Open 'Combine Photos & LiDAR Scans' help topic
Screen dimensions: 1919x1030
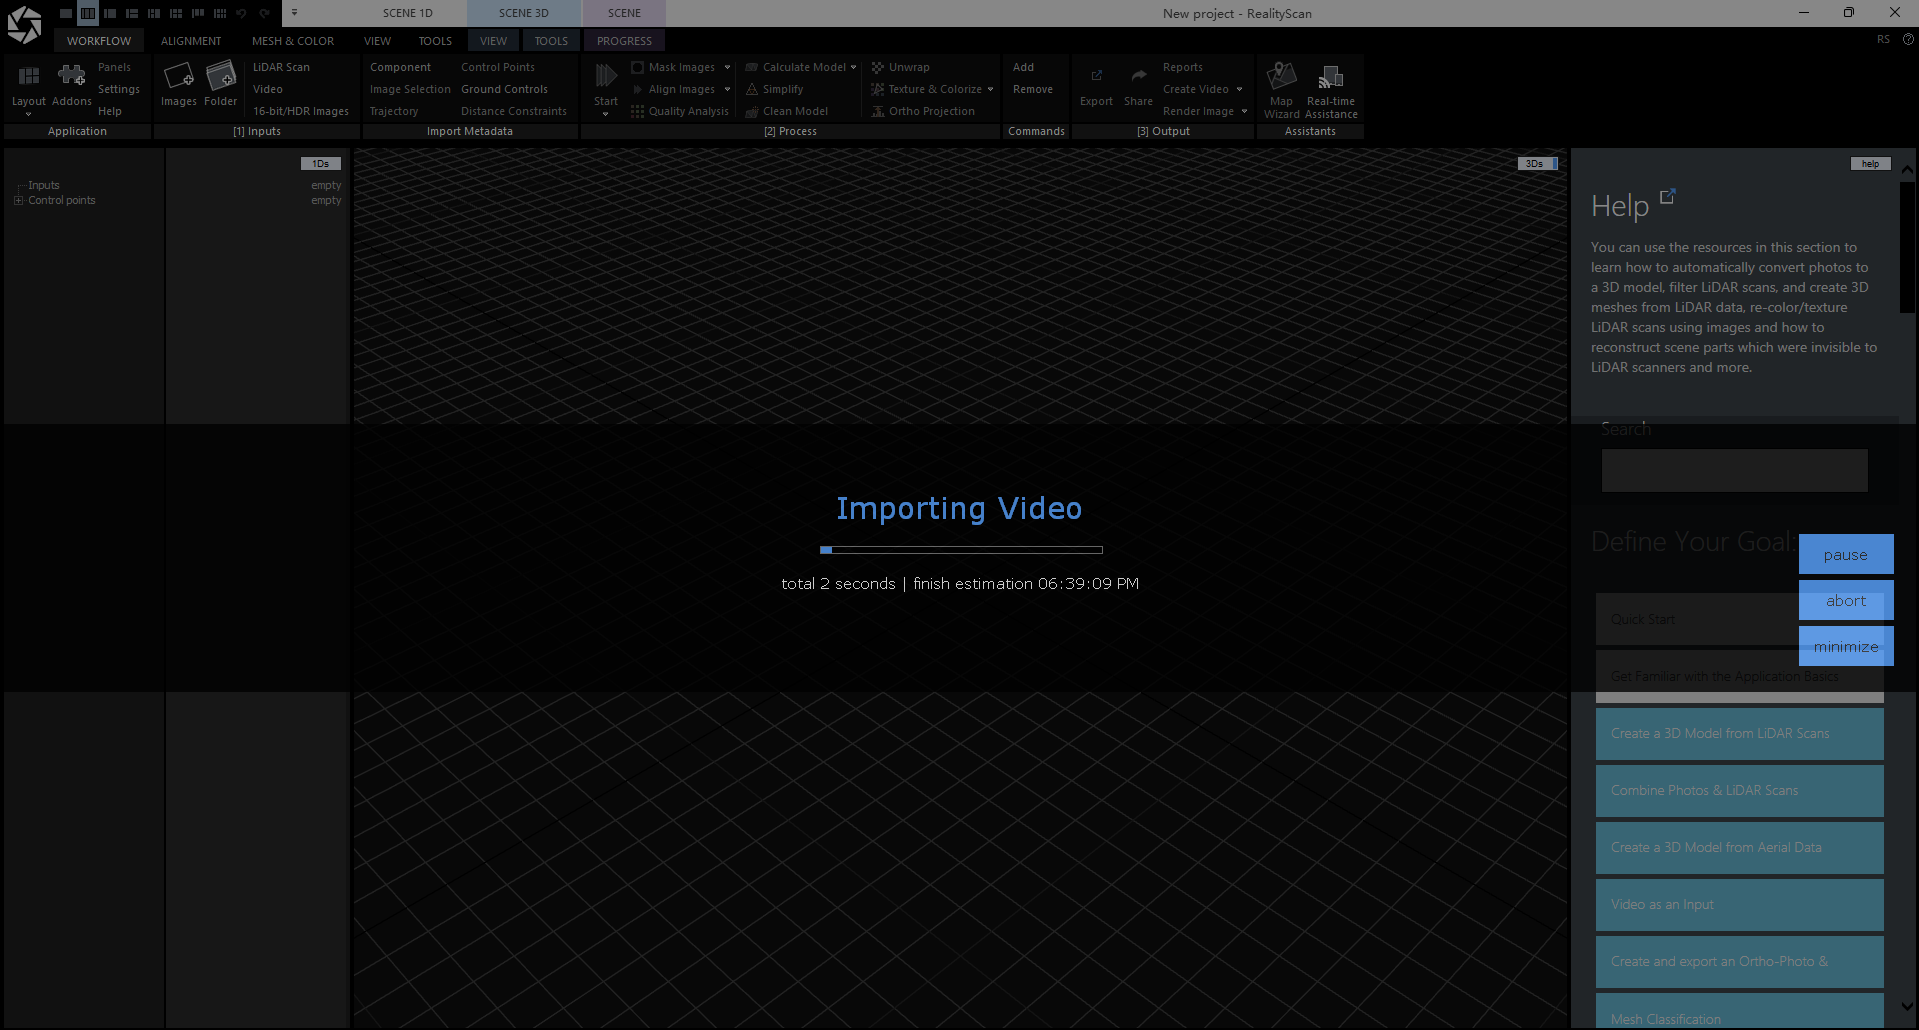pos(1740,790)
